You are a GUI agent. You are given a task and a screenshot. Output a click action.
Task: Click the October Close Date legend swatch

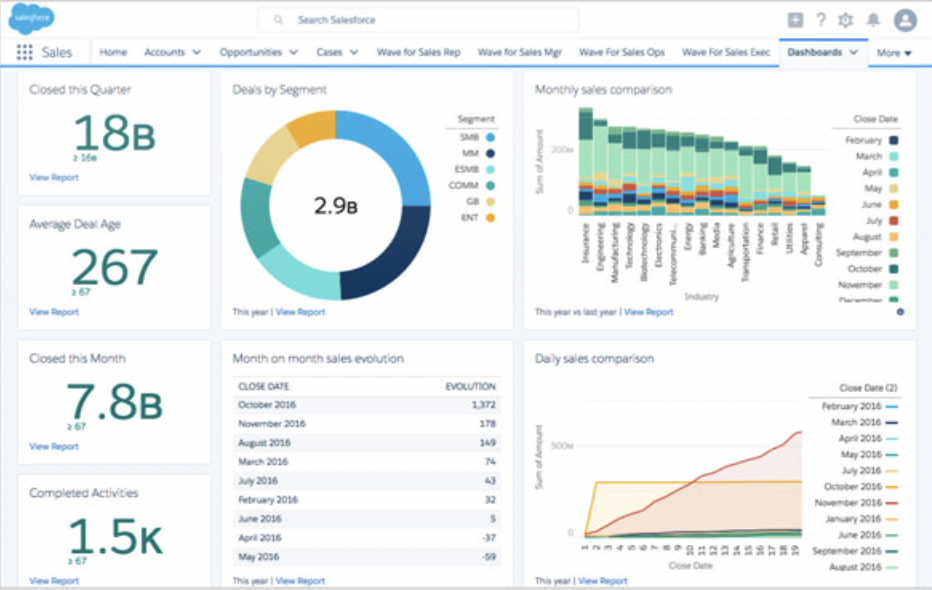coord(893,269)
